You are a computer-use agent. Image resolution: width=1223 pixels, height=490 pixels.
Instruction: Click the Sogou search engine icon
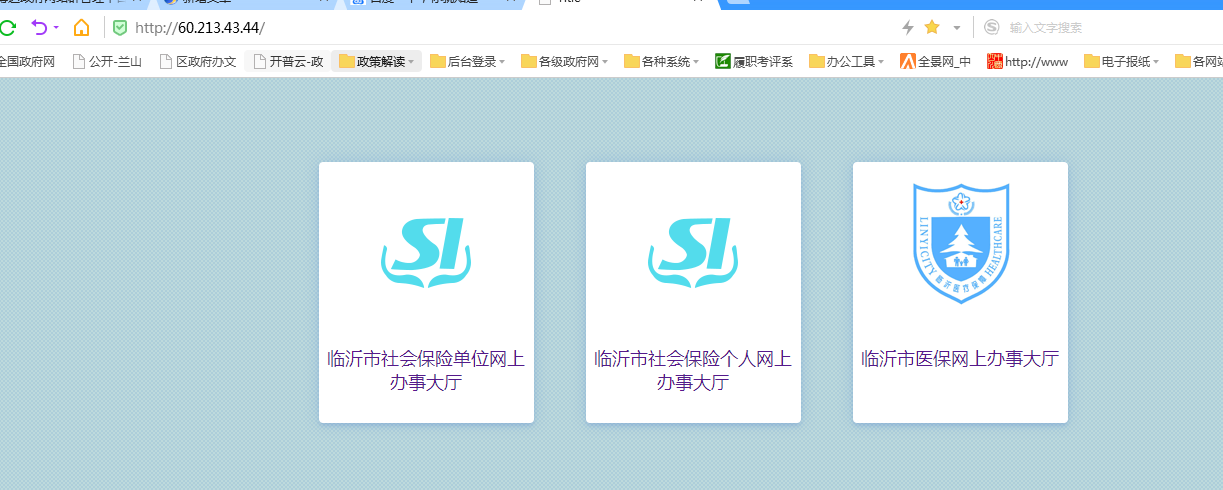pyautogui.click(x=991, y=27)
